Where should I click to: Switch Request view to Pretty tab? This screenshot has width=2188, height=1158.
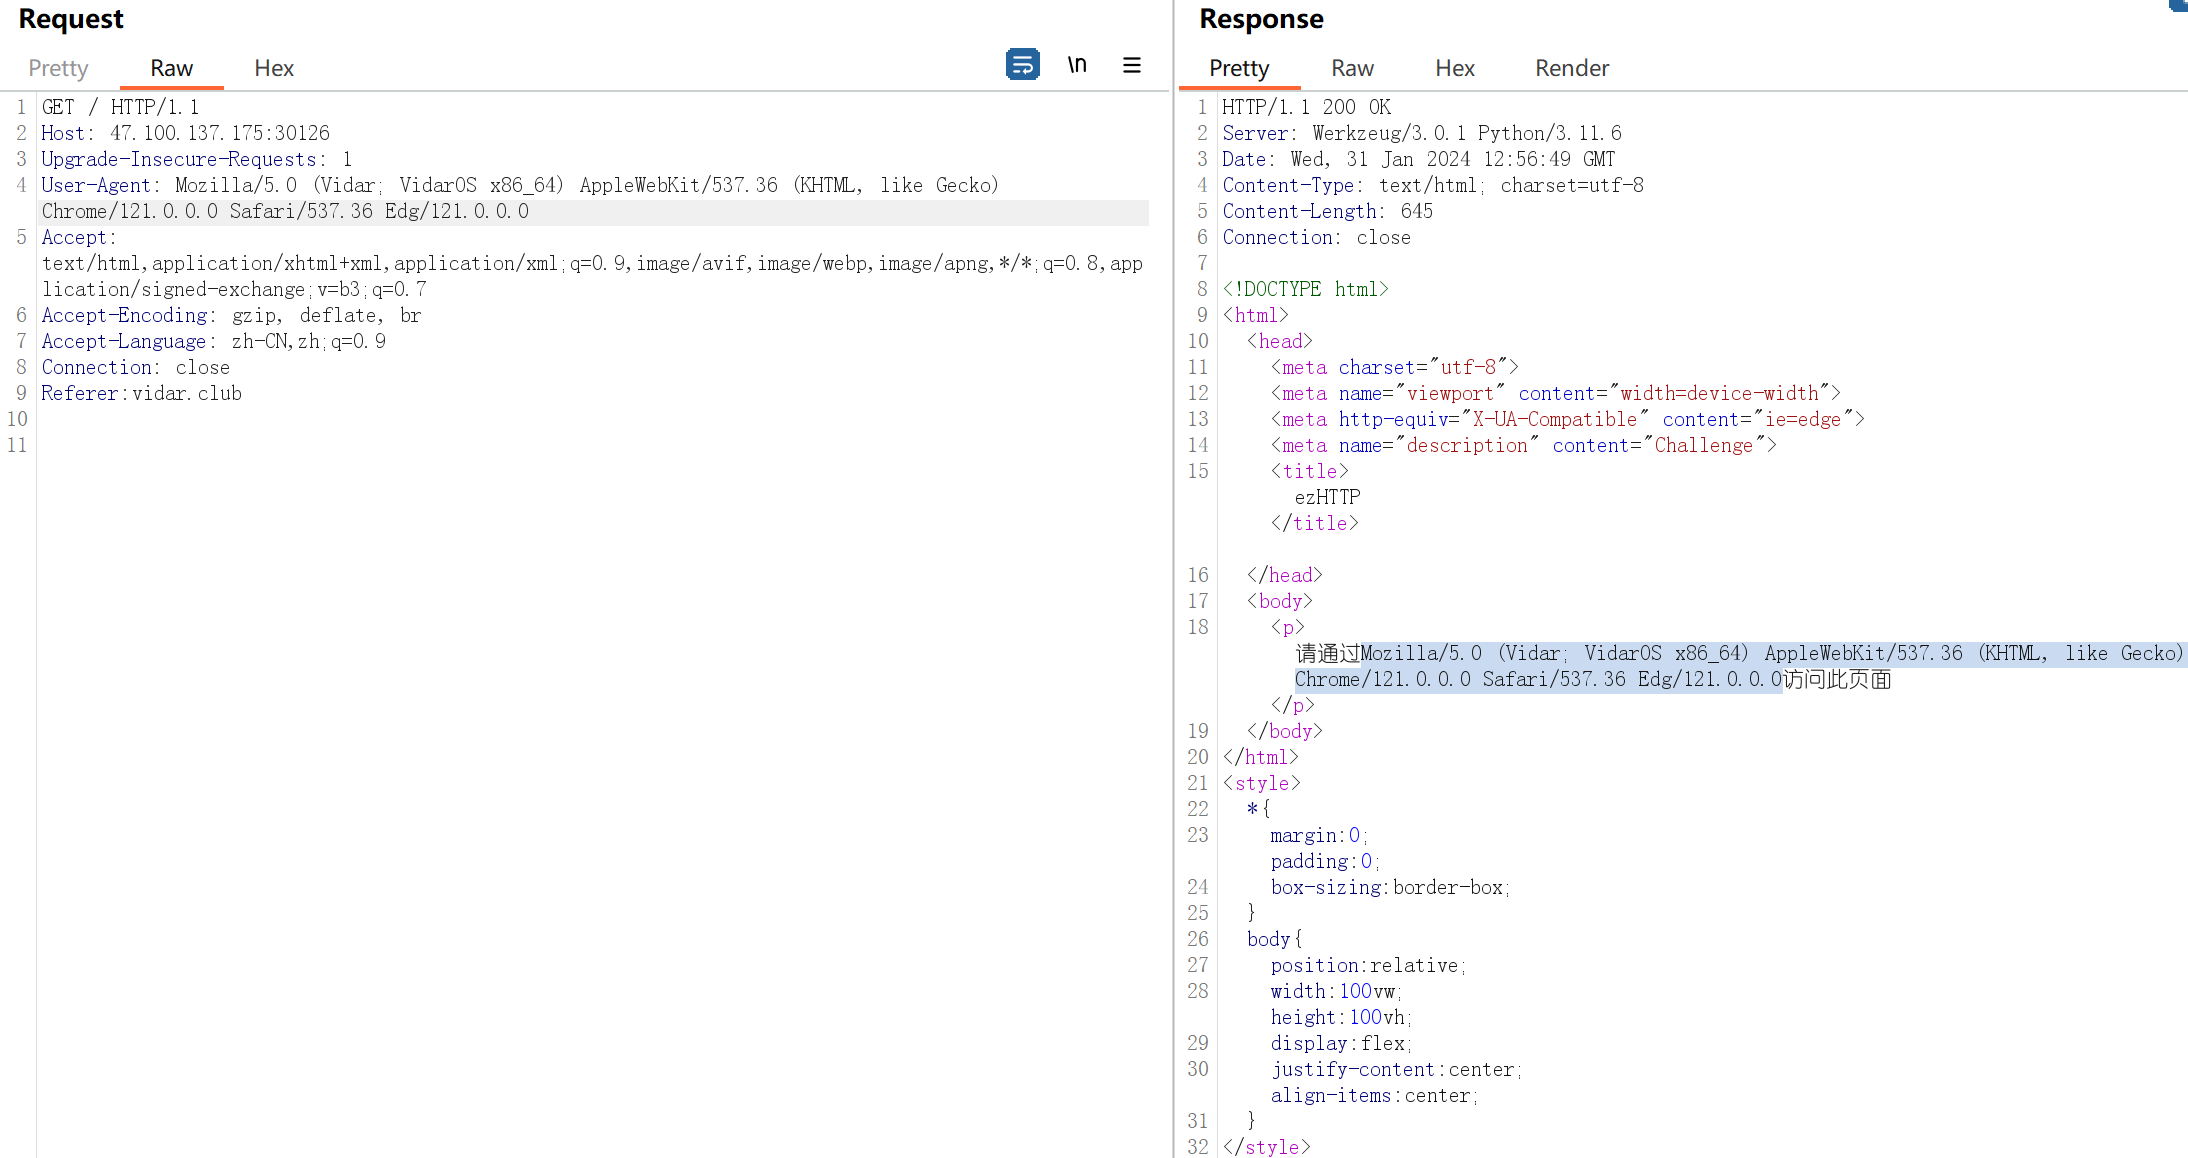(58, 68)
